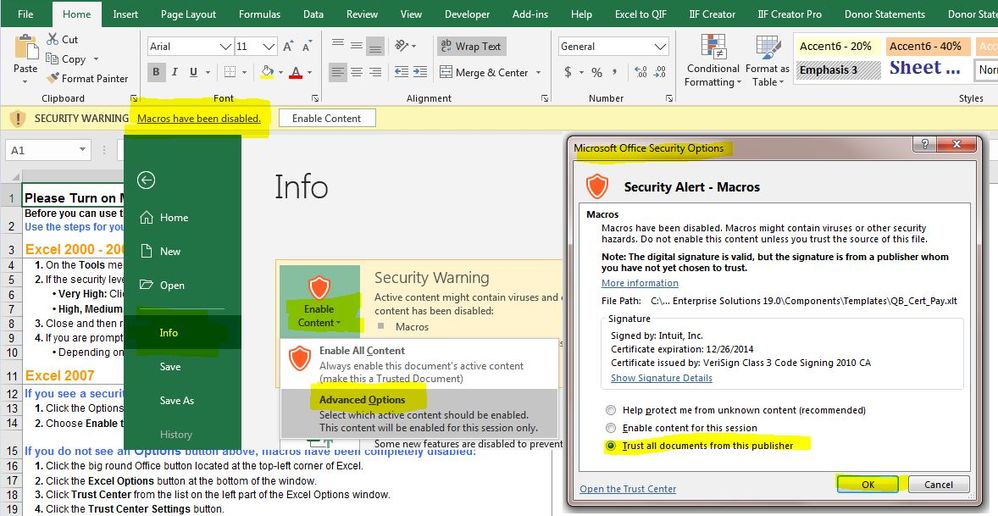The width and height of the screenshot is (998, 516).
Task: Open the IIF Creator tab
Action: pyautogui.click(x=712, y=14)
